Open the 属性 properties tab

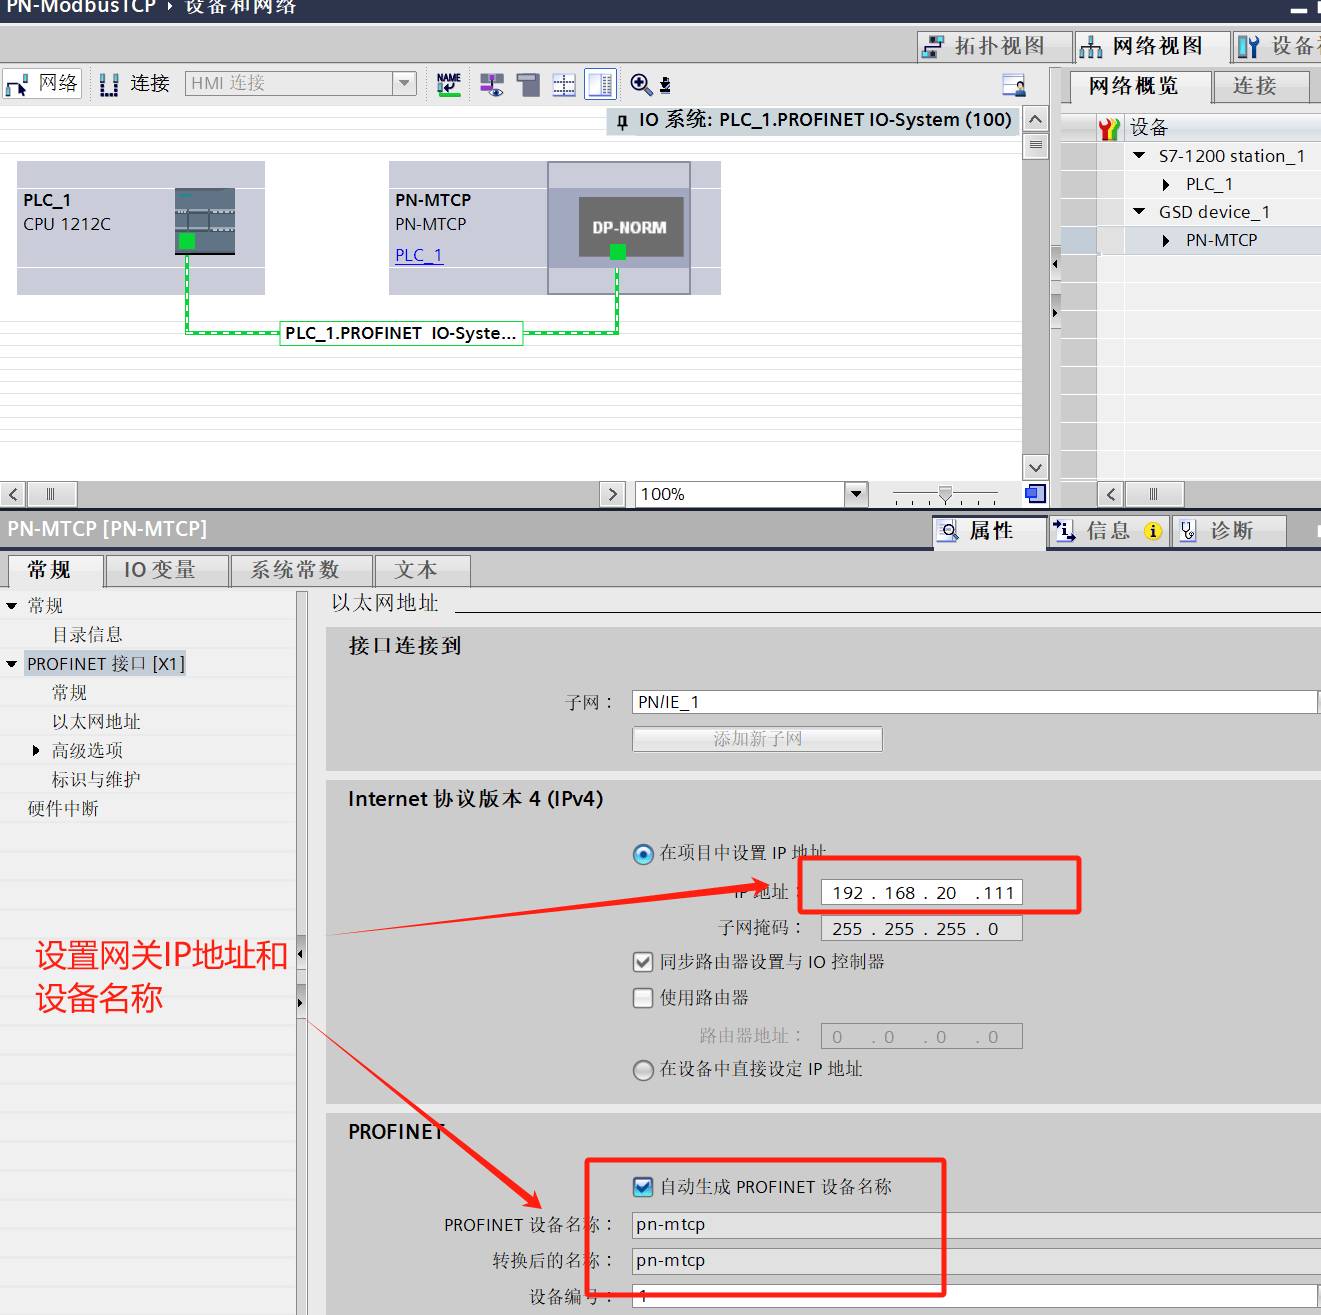[990, 531]
